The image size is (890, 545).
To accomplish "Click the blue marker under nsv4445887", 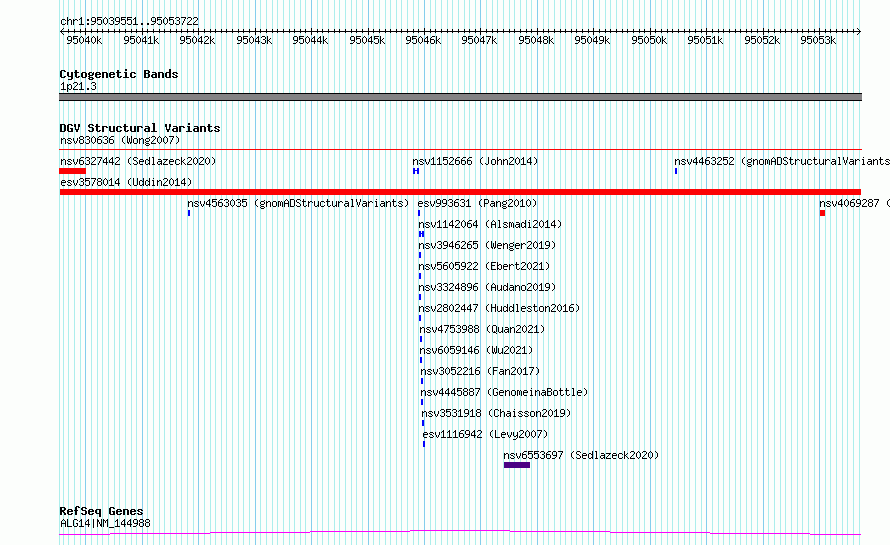I will pos(422,402).
